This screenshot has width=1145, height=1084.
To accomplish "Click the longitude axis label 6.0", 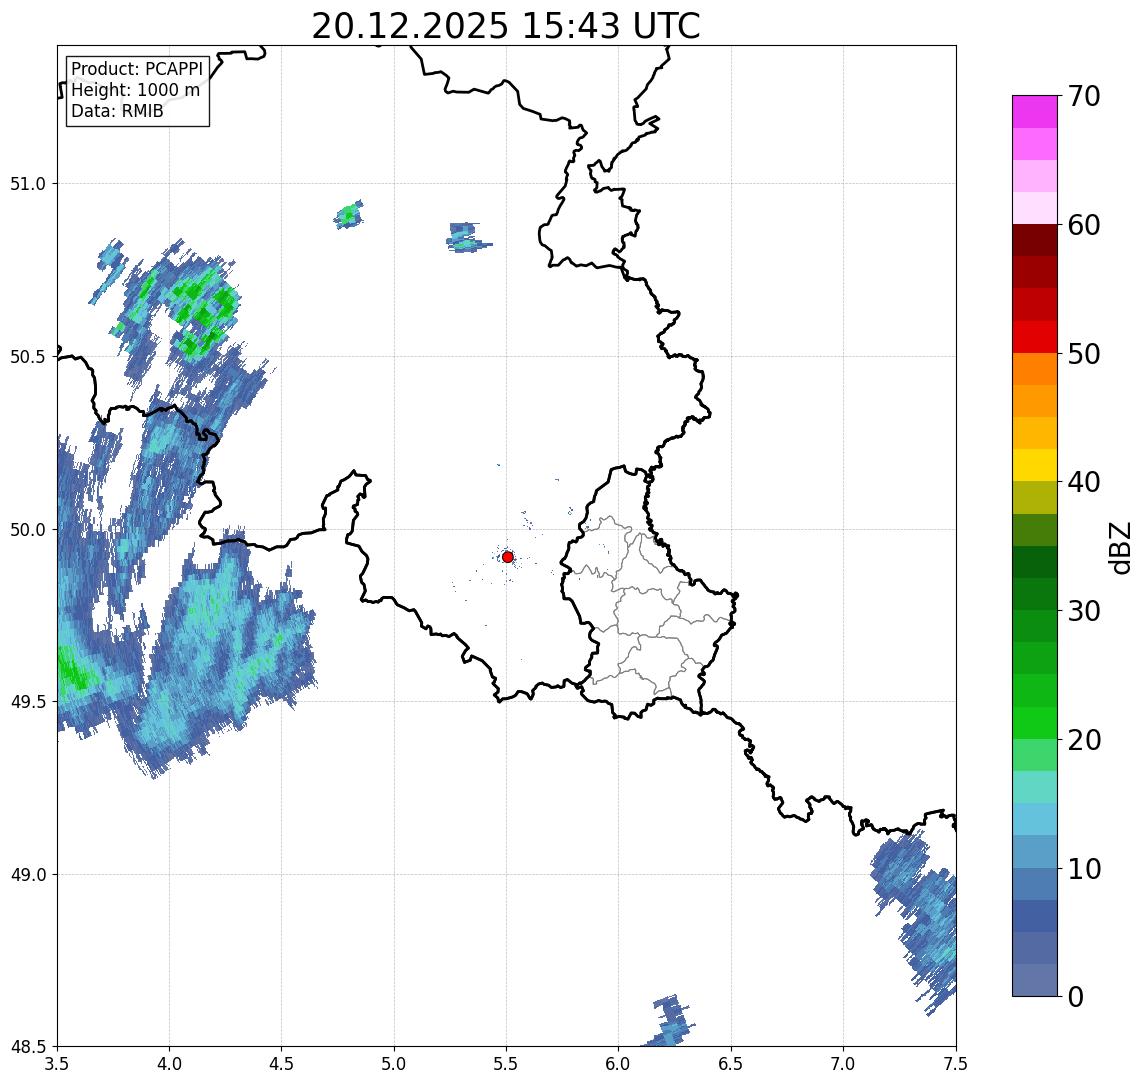I will (x=619, y=1064).
